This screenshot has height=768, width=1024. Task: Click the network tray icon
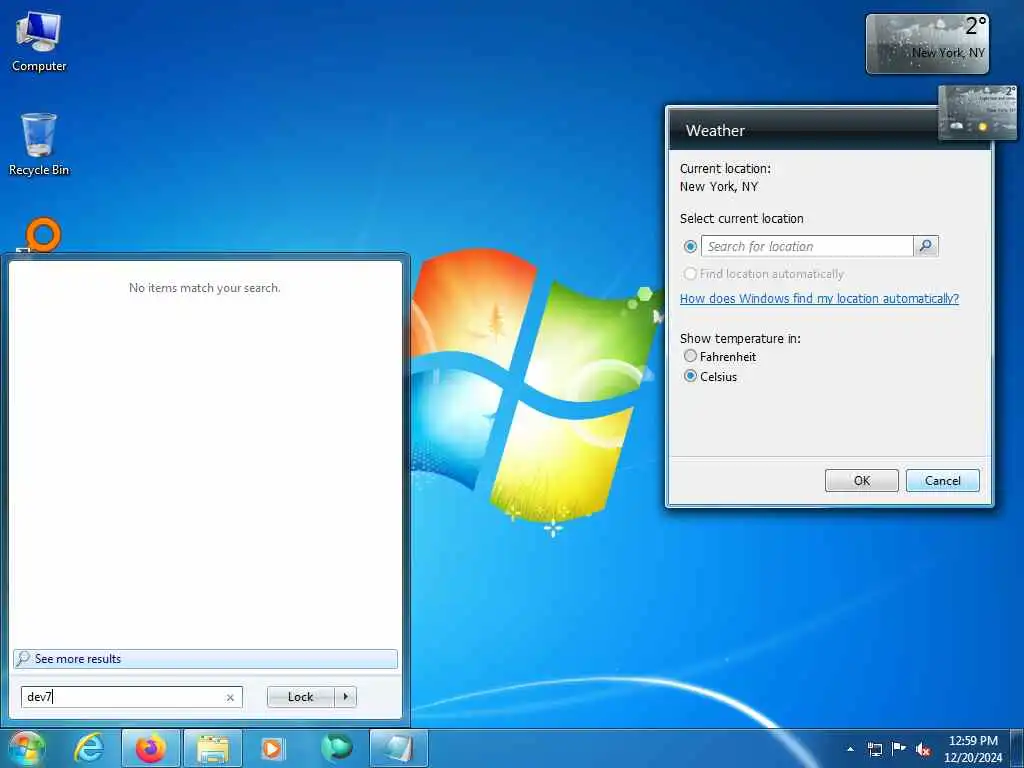(x=874, y=749)
